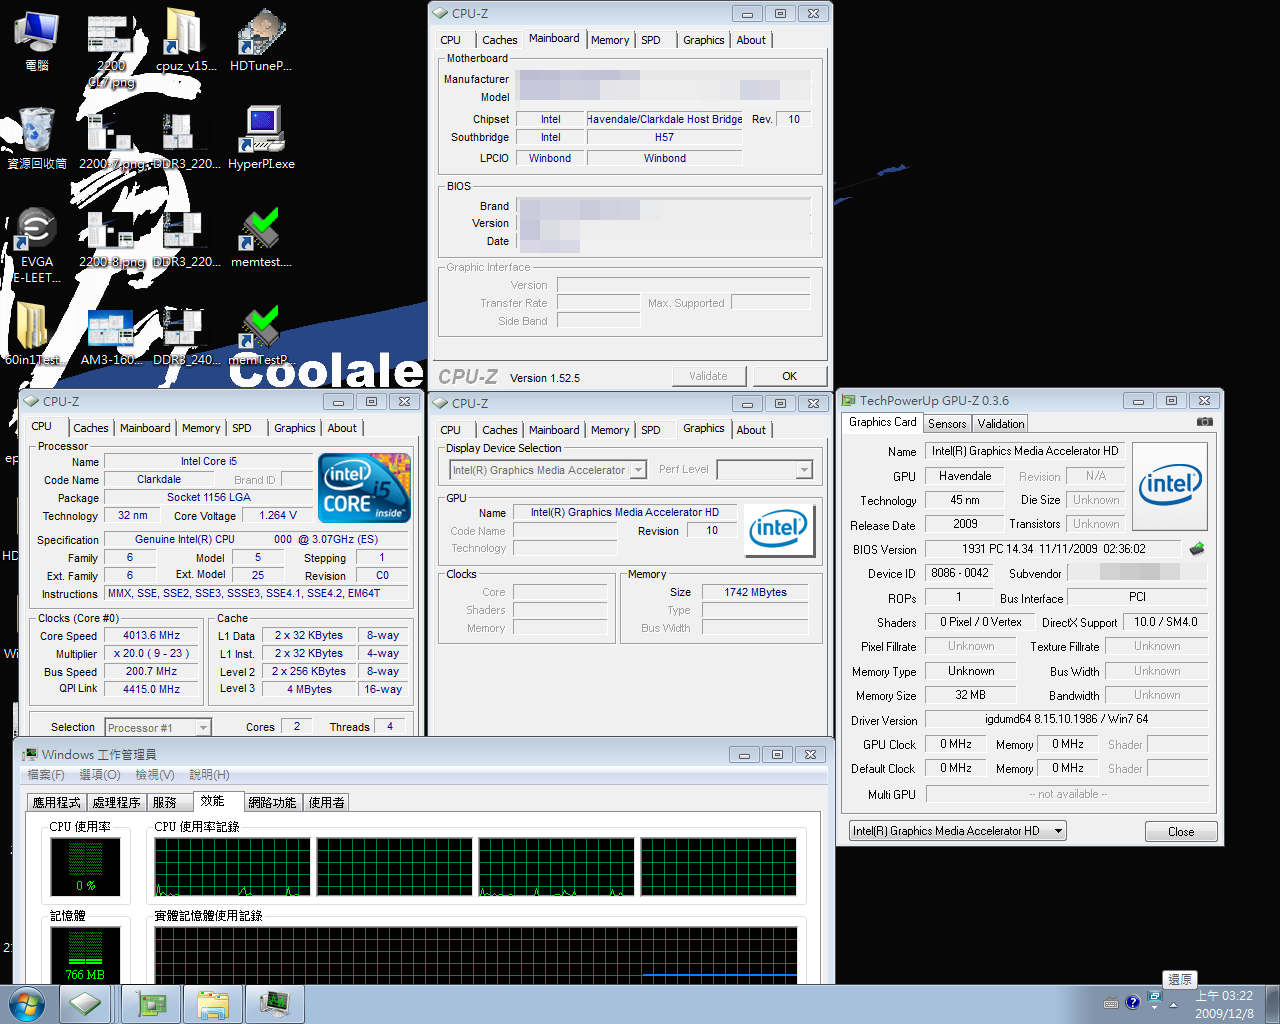Switch to 處理程序 tab in Task Manager
This screenshot has height=1024, width=1280.
117,802
